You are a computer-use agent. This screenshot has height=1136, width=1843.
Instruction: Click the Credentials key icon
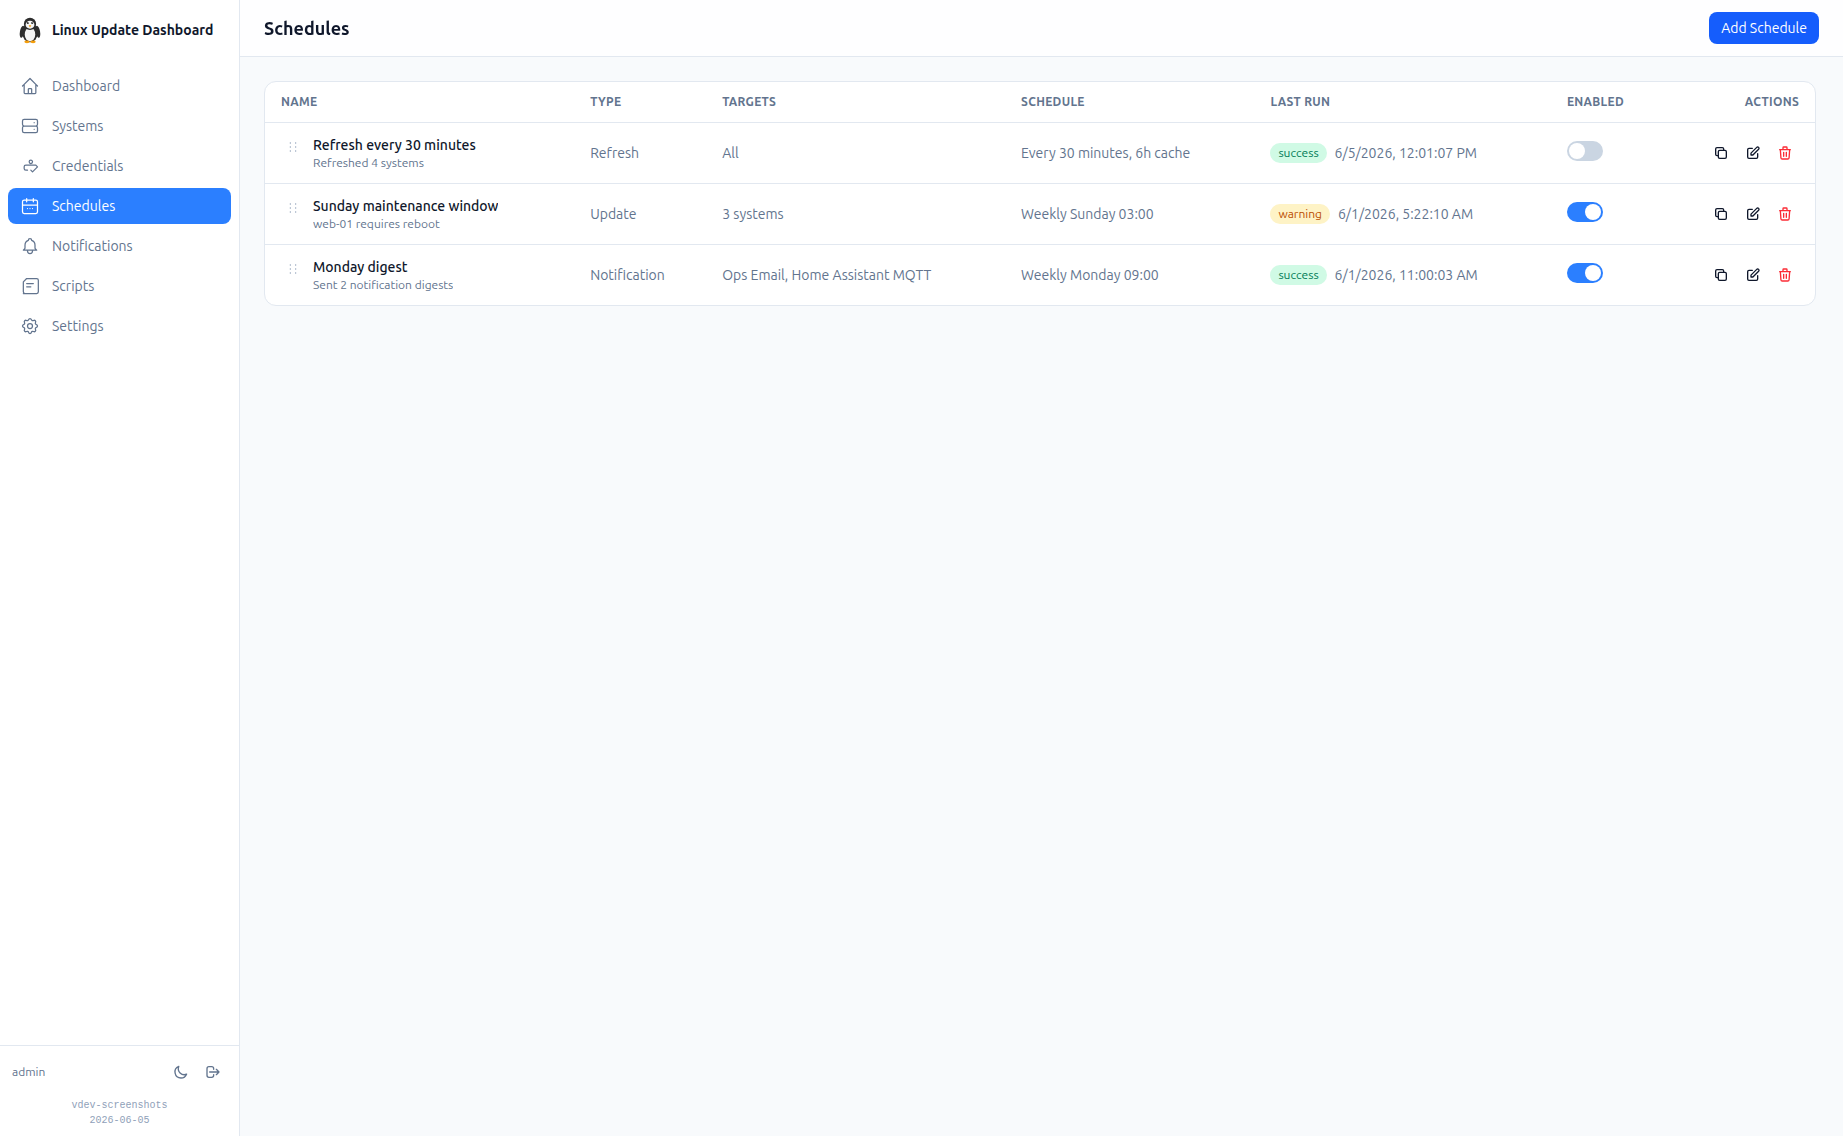coord(30,166)
